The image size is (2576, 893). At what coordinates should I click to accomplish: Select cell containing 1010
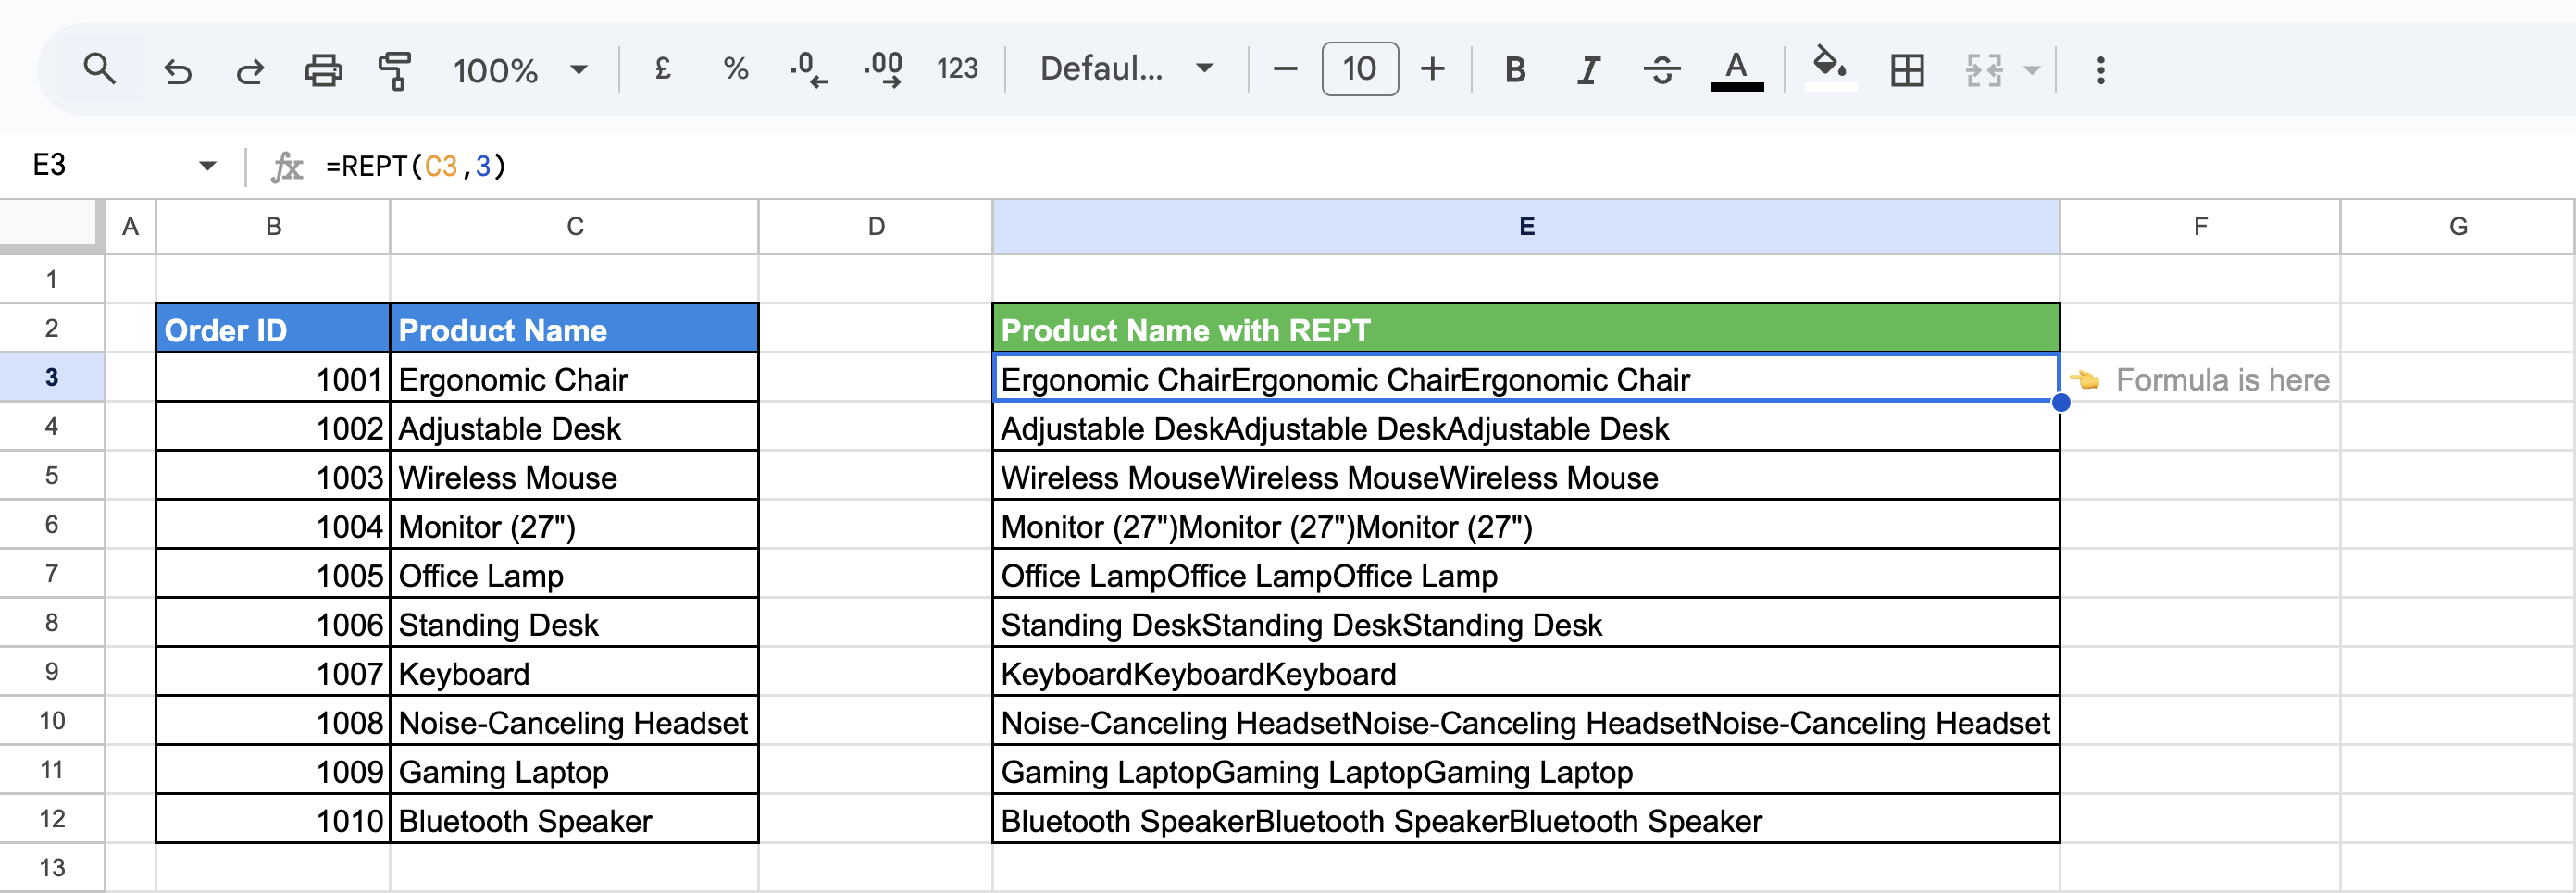tap(273, 819)
